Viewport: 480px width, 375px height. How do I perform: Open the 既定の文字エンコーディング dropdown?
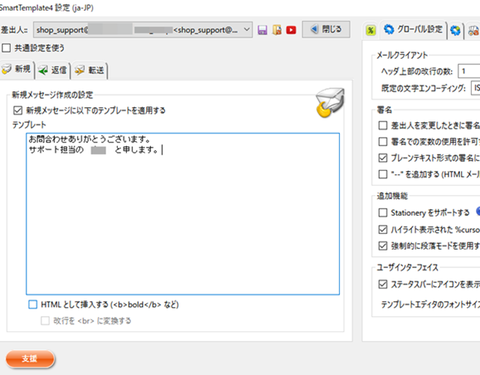click(x=475, y=88)
